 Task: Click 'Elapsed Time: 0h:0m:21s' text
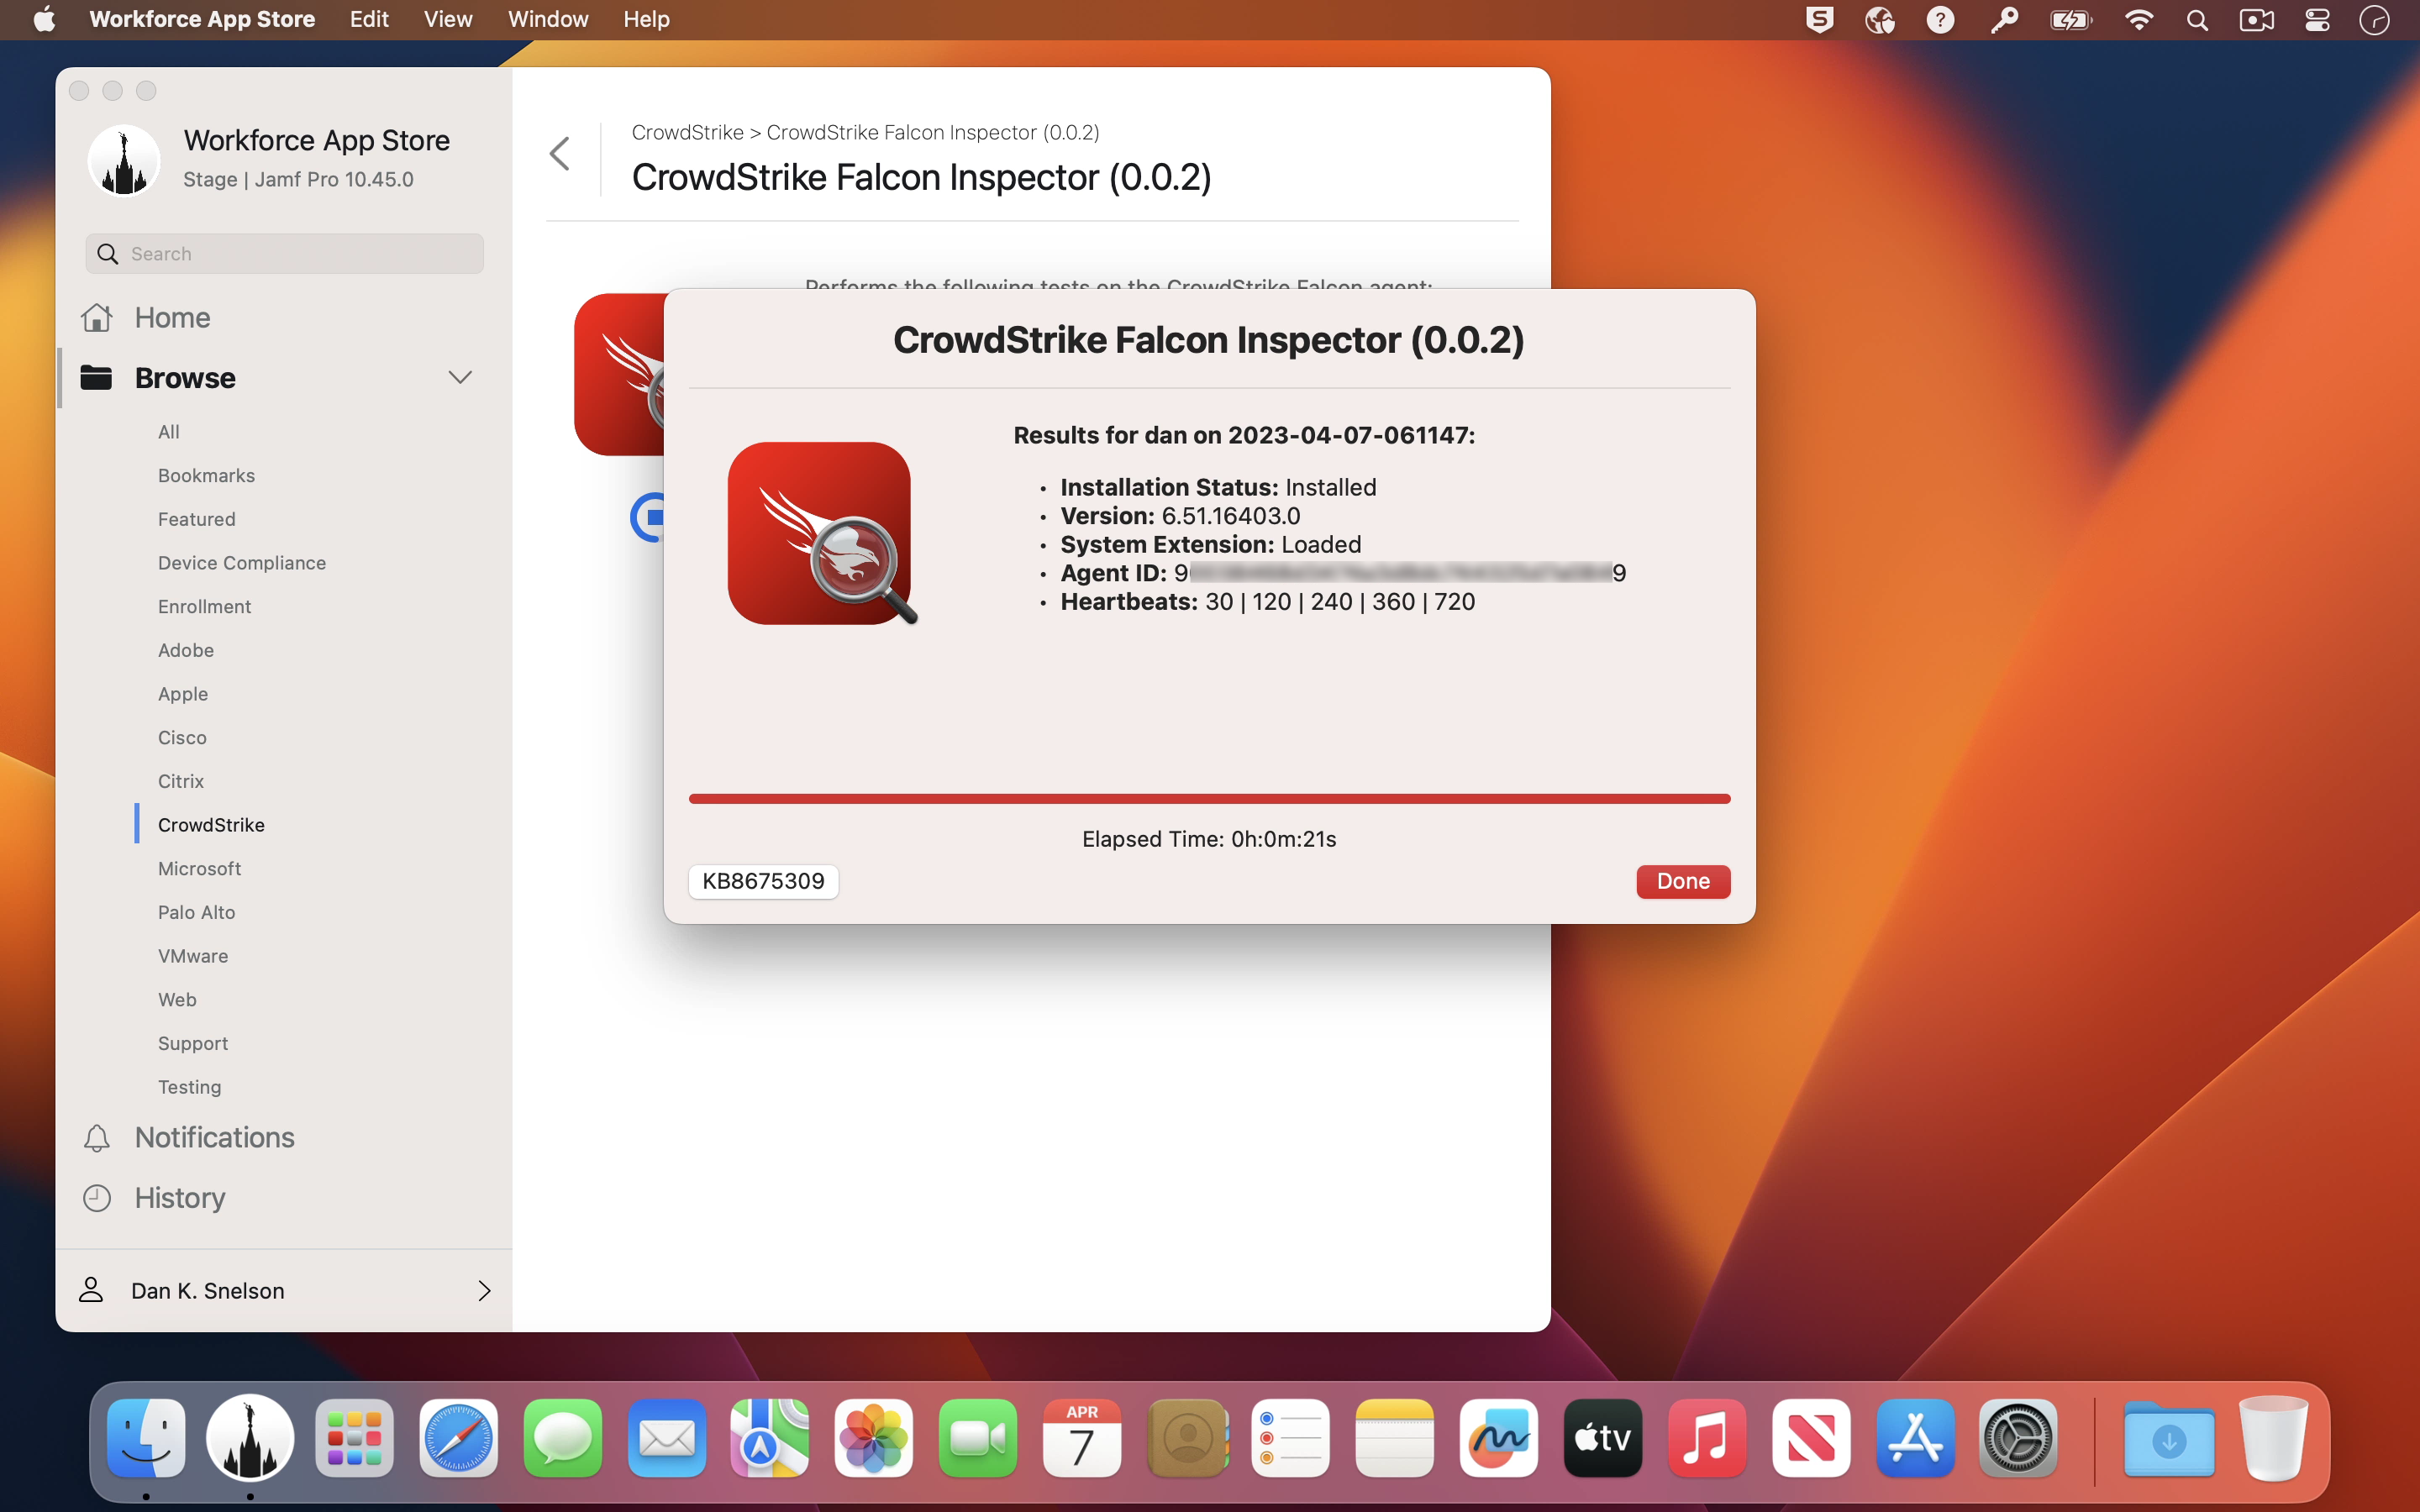click(1209, 839)
